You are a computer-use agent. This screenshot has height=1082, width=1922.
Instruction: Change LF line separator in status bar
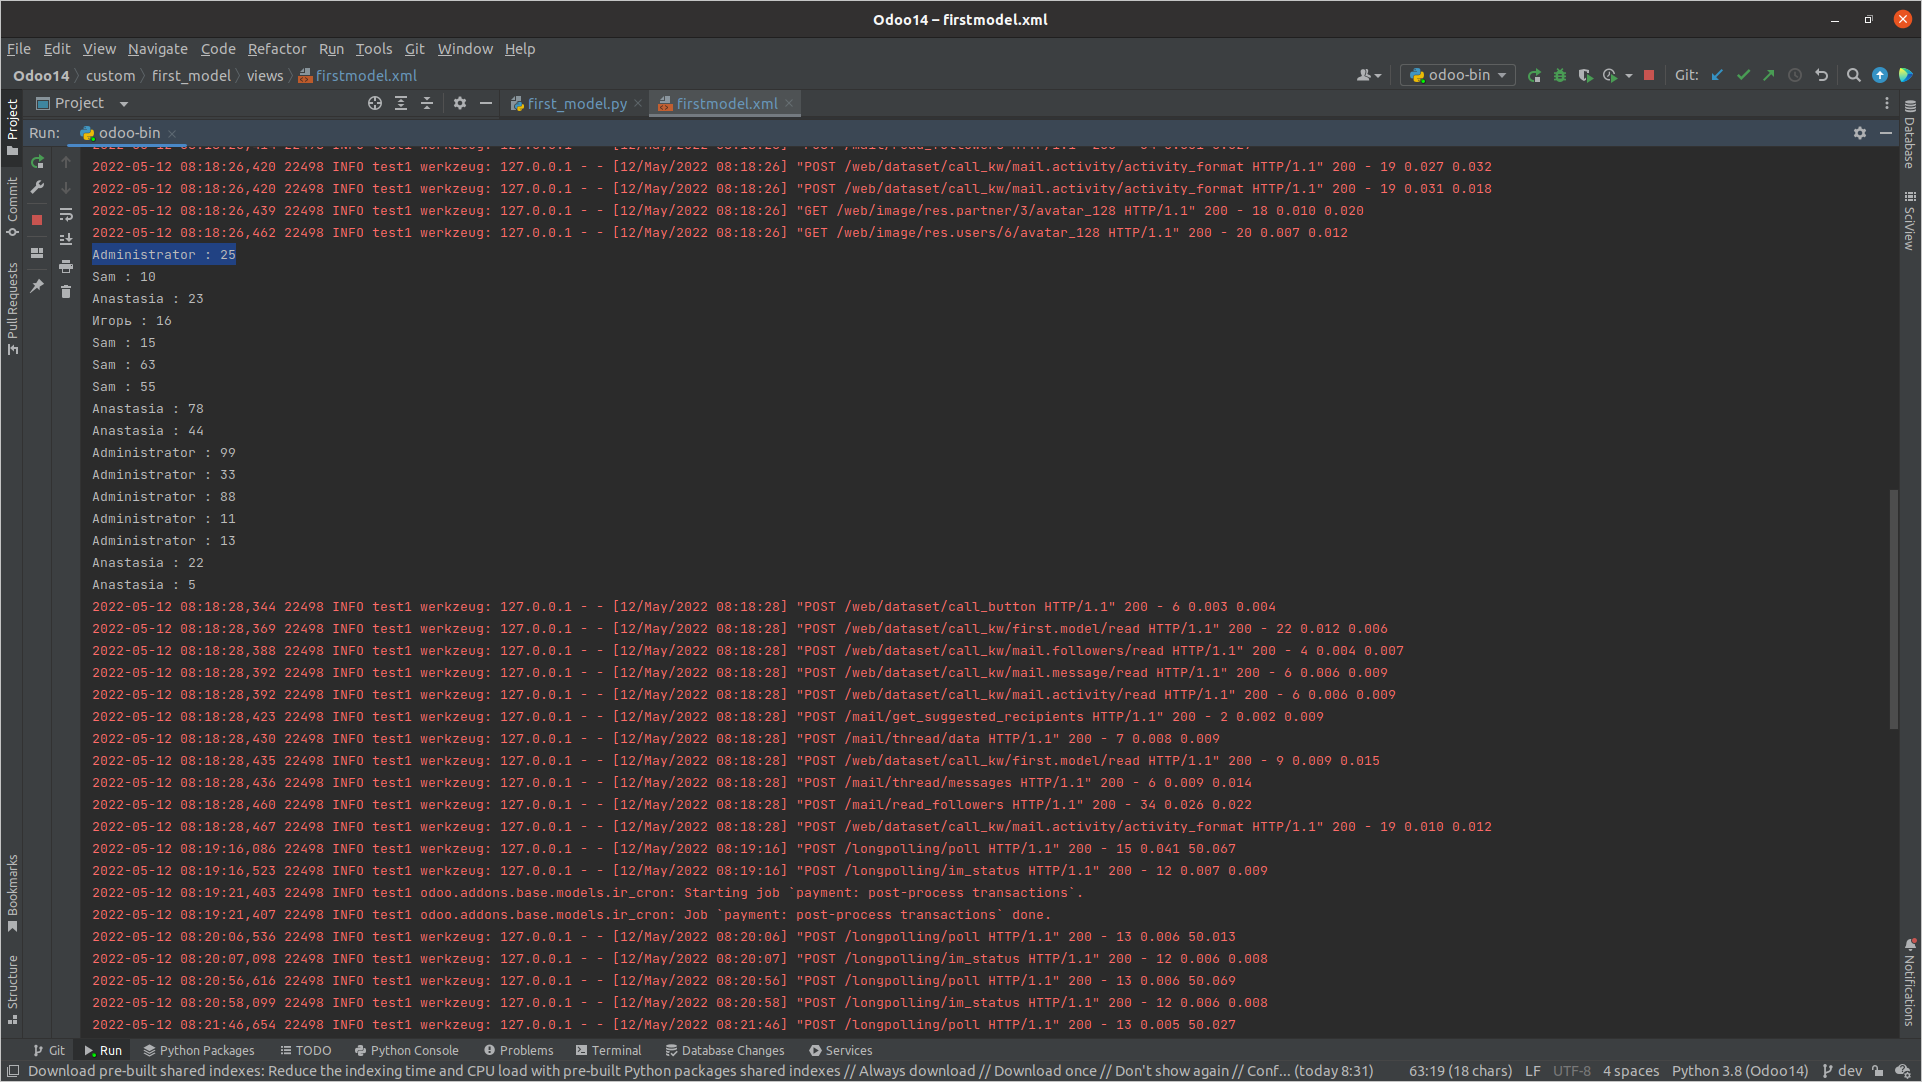[x=1532, y=1071]
